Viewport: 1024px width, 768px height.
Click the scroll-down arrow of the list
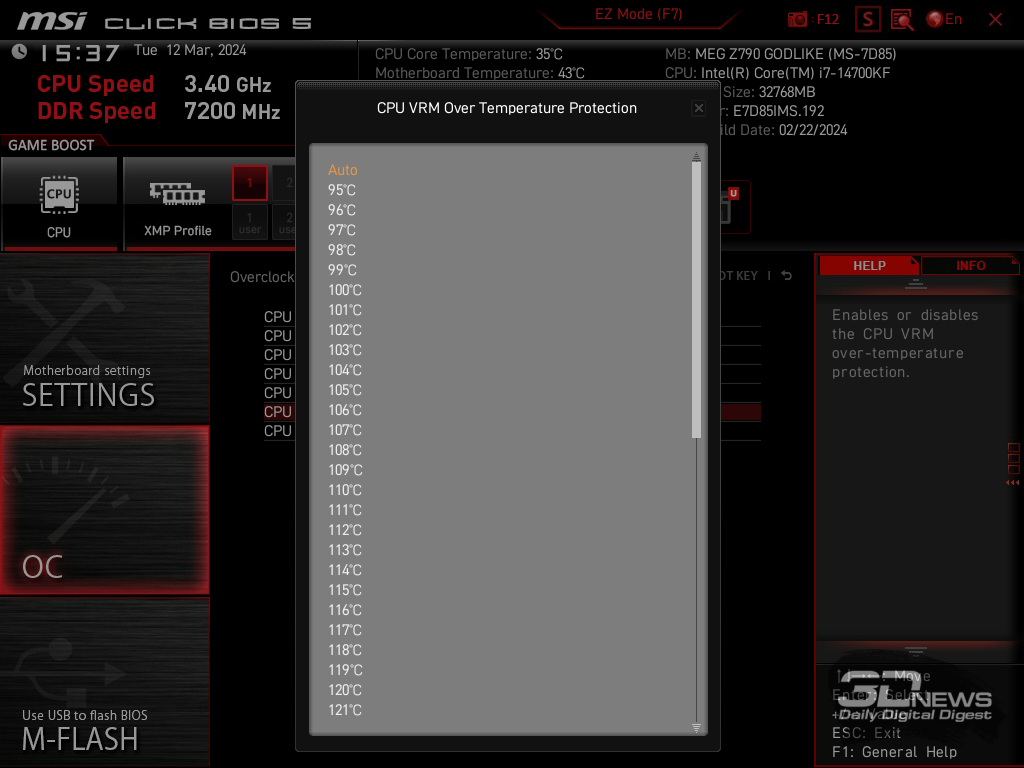tap(696, 728)
